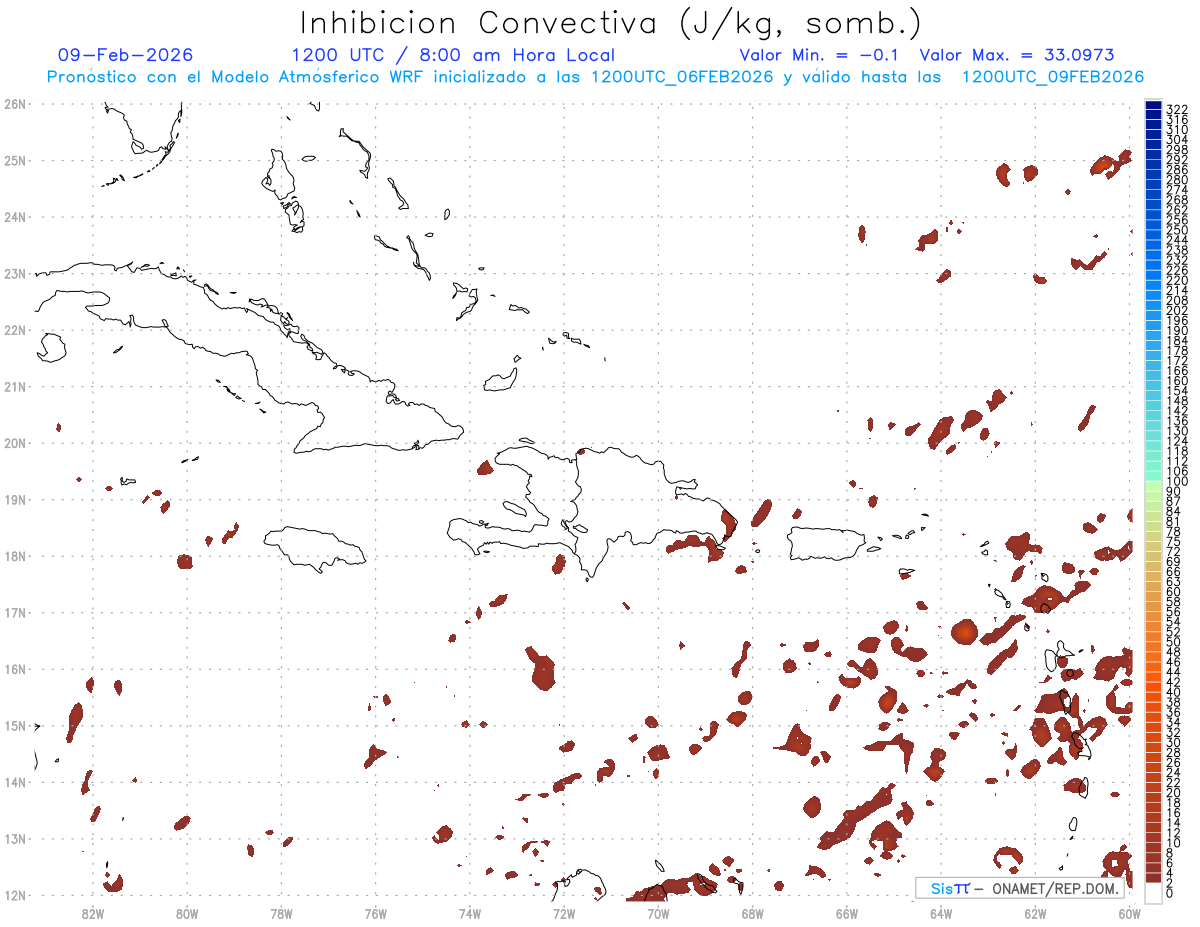
Task: Click the 82W longitude axis label
Action: pos(93,913)
